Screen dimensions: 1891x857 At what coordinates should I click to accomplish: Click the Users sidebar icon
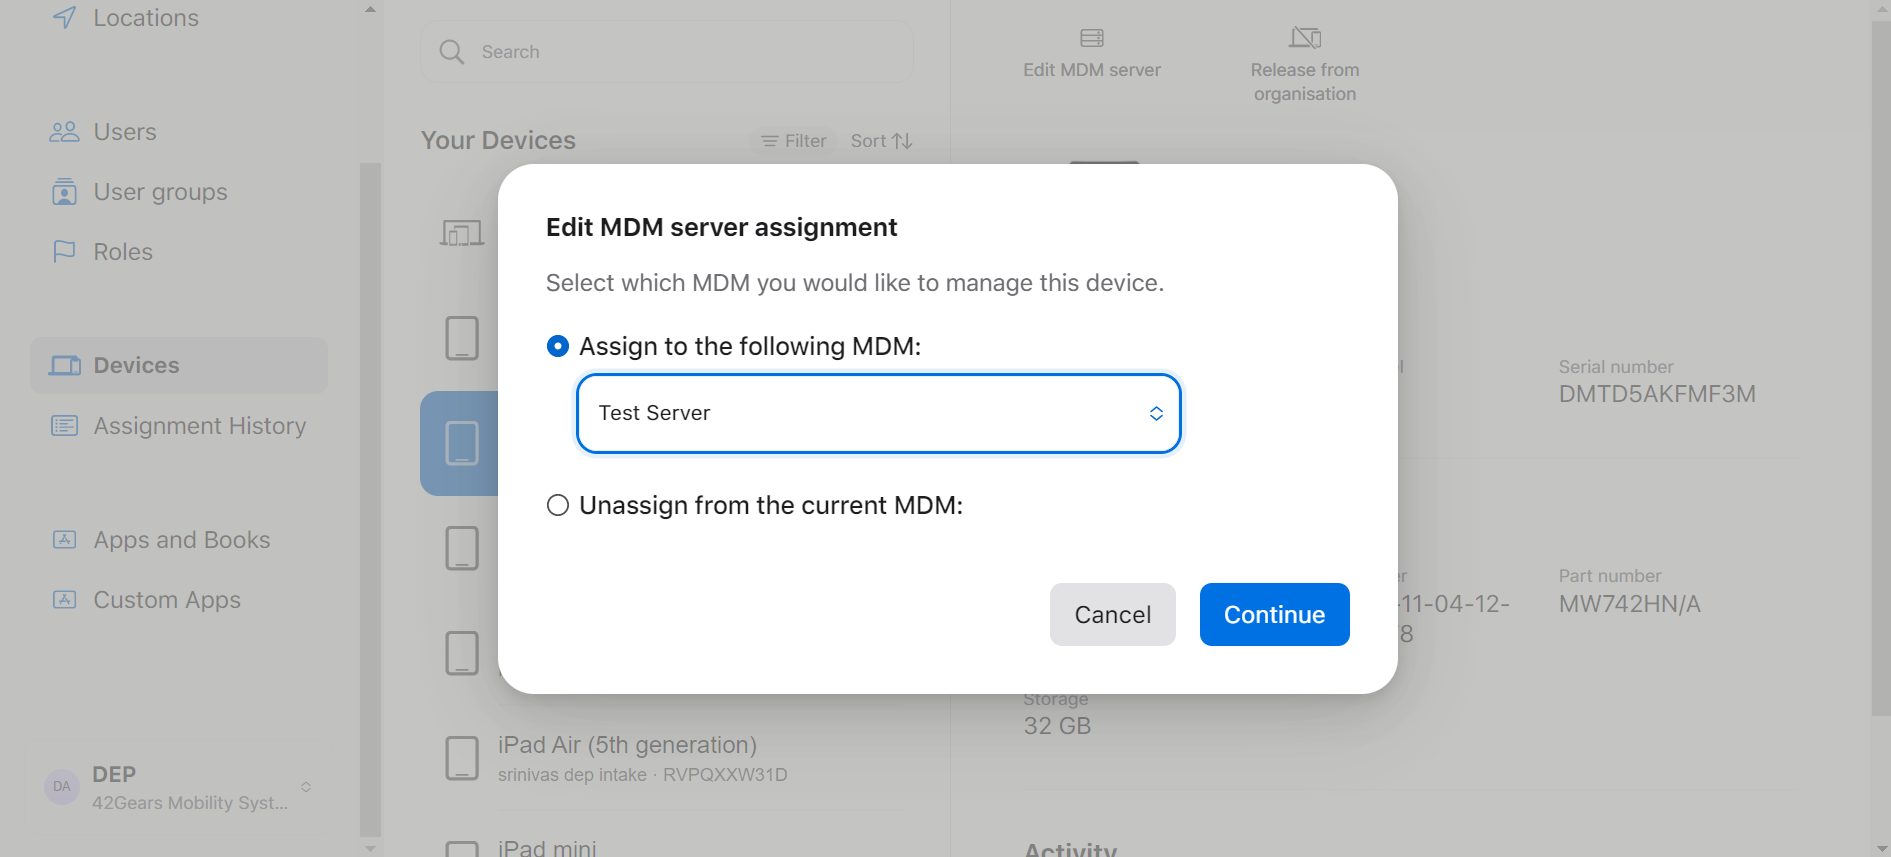pos(64,132)
